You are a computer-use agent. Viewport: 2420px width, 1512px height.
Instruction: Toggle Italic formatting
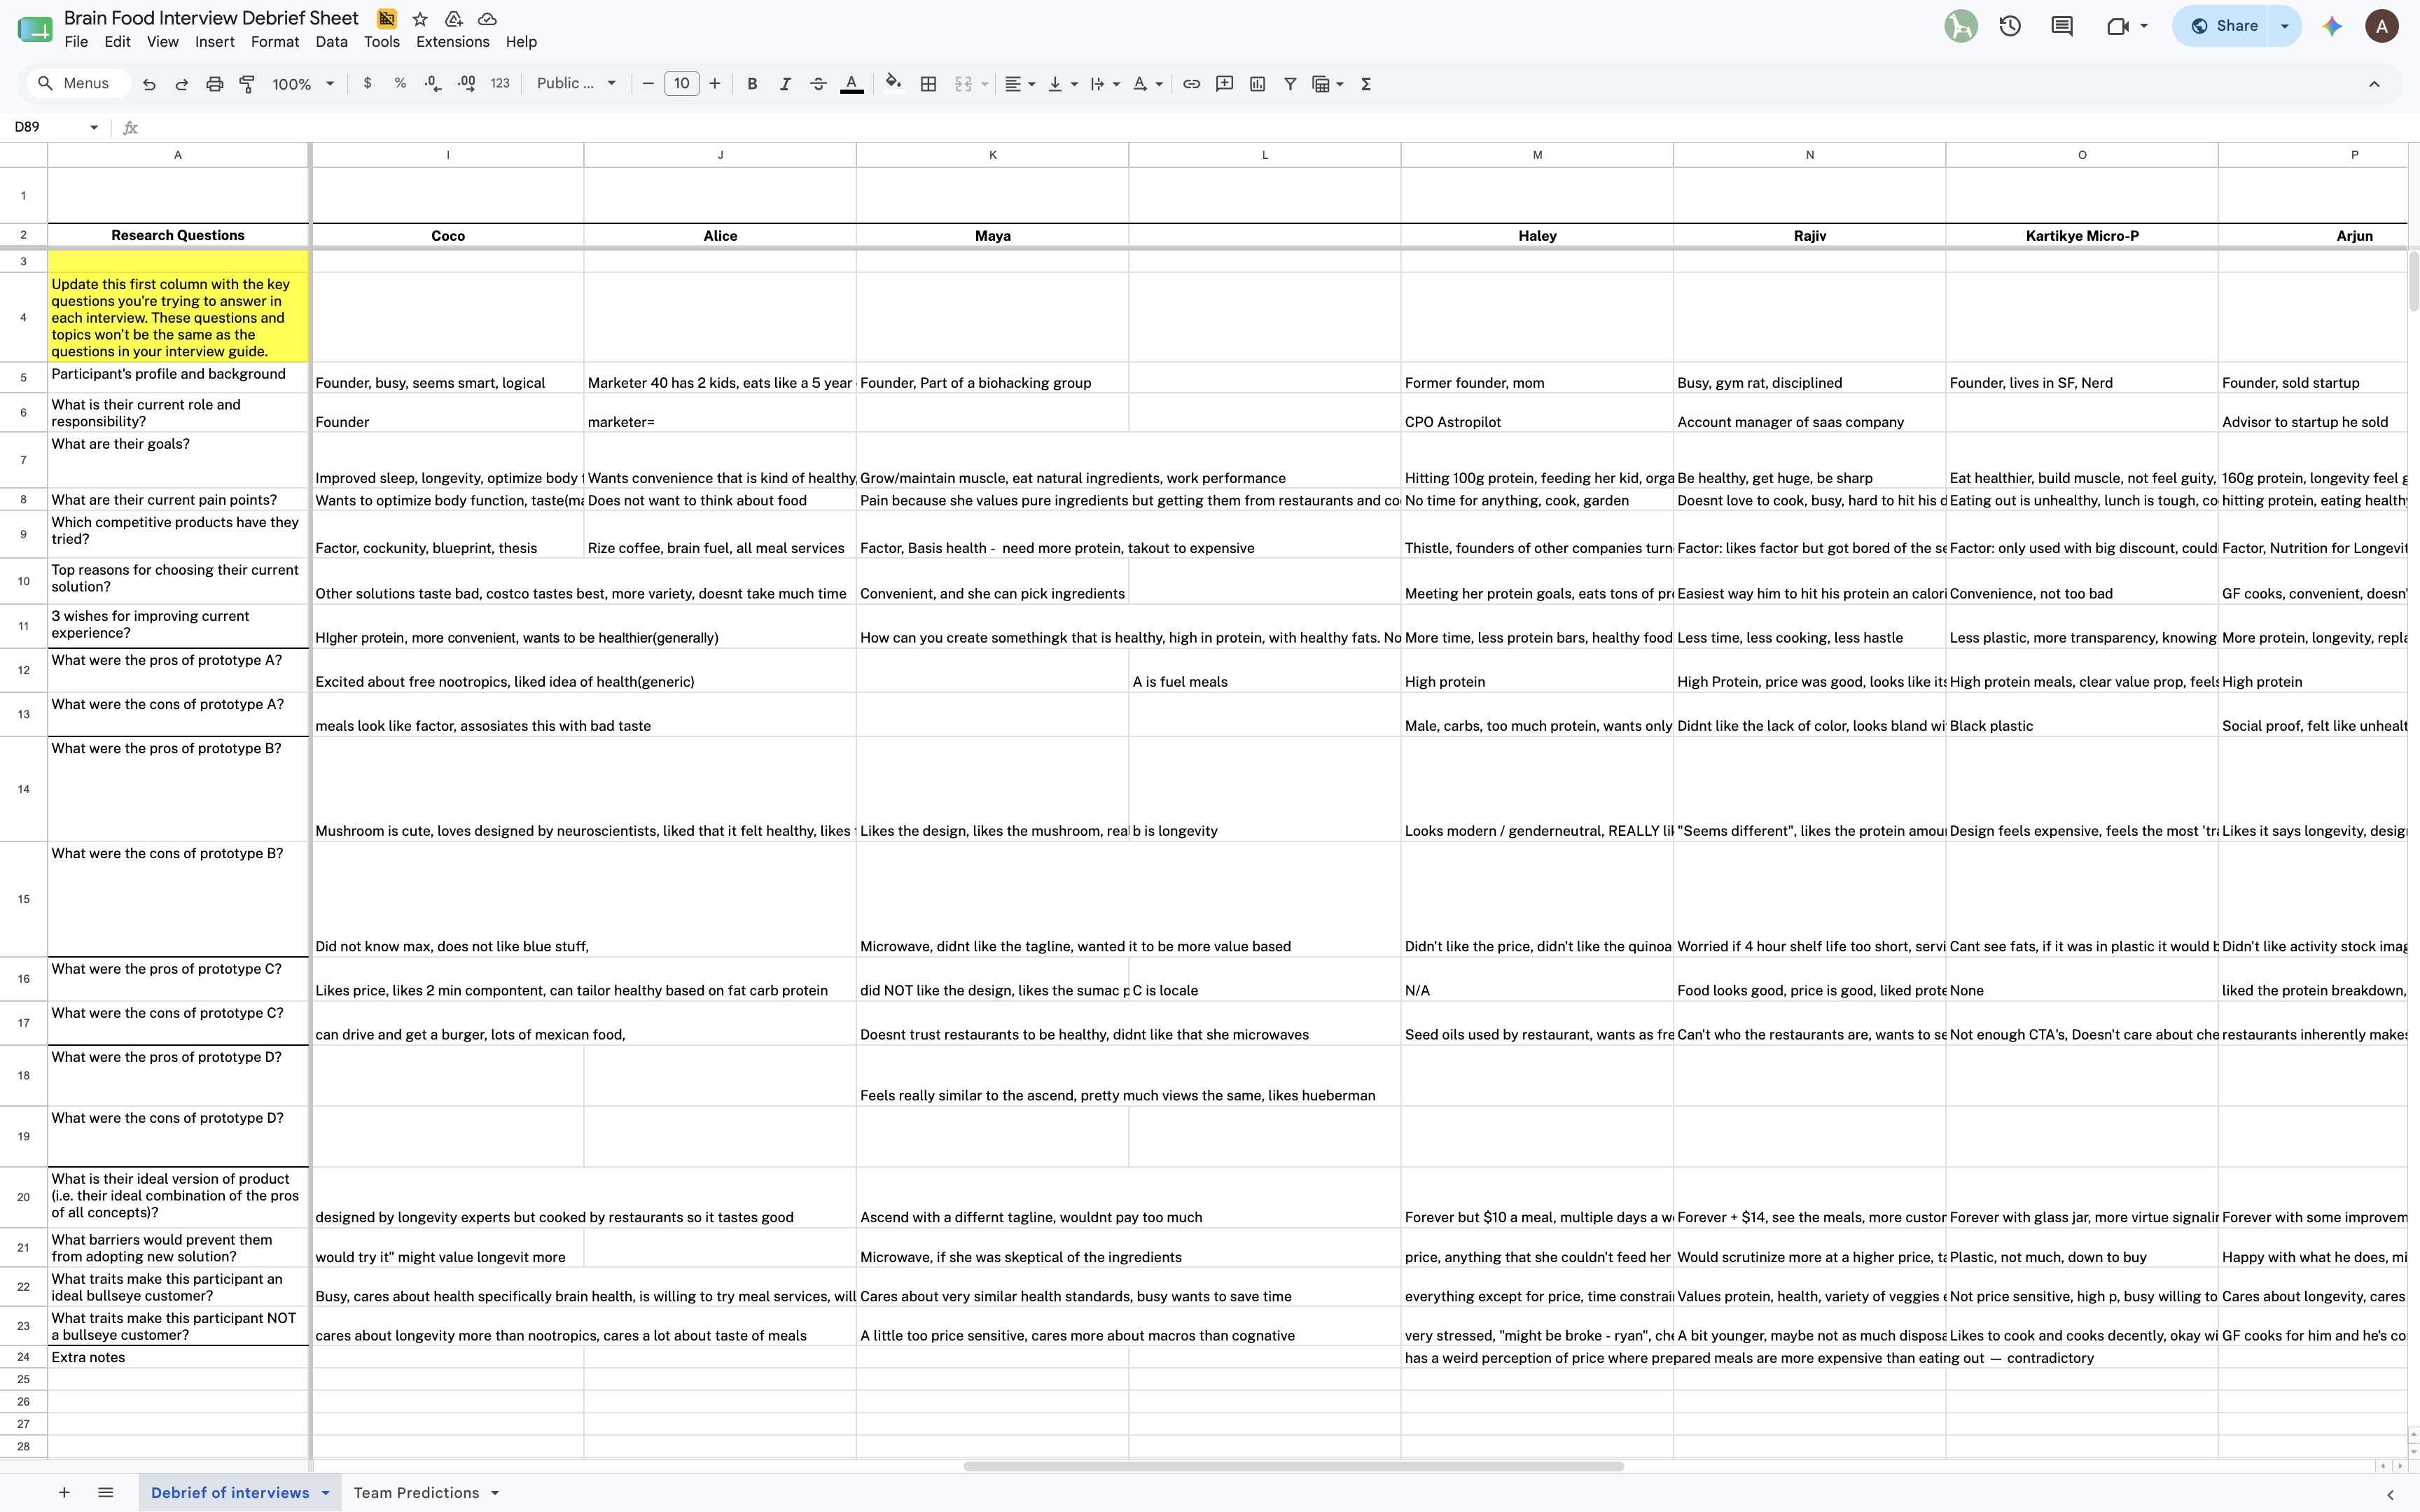pyautogui.click(x=785, y=84)
